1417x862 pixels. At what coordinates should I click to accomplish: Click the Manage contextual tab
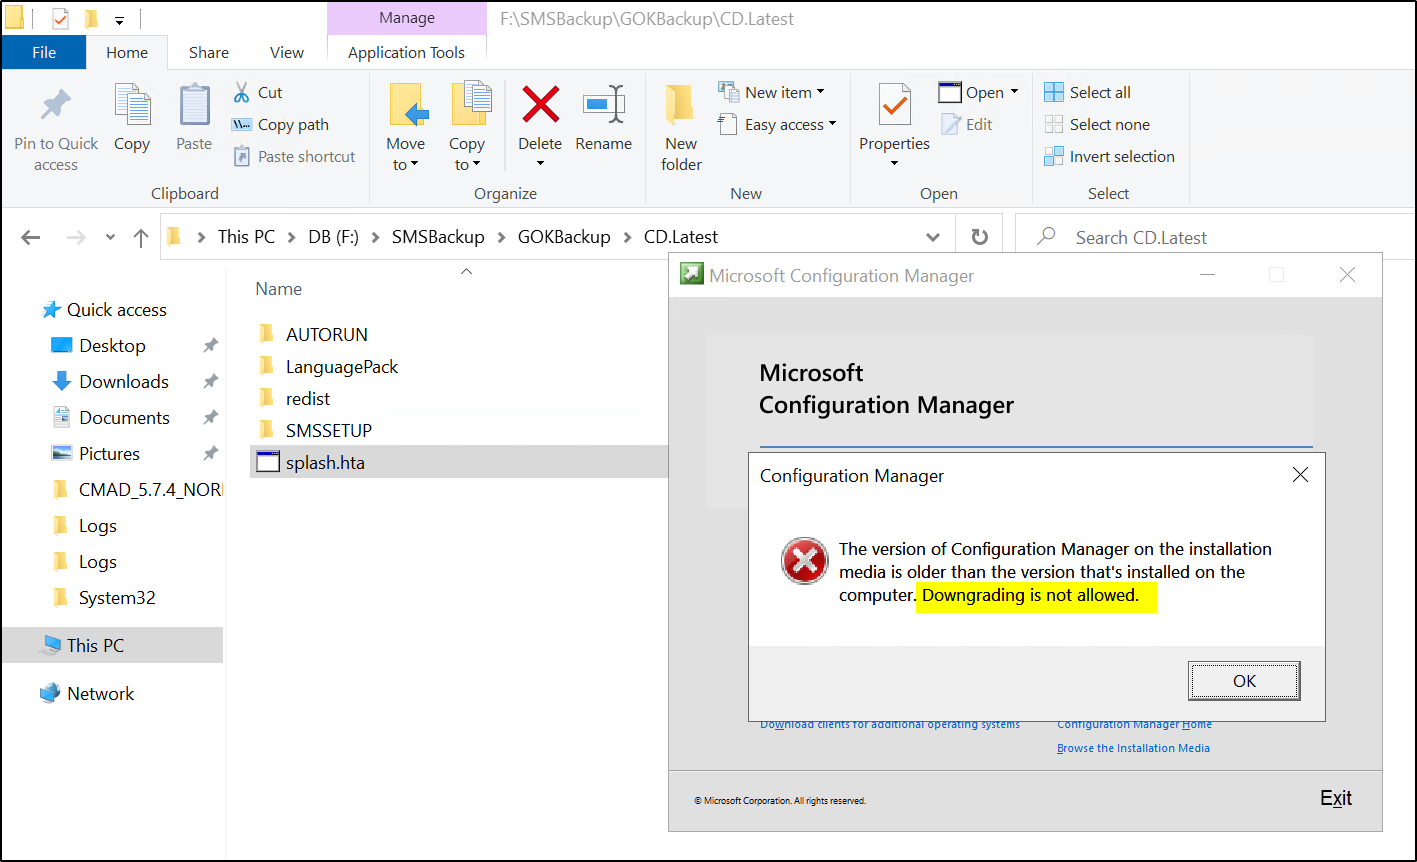407,18
